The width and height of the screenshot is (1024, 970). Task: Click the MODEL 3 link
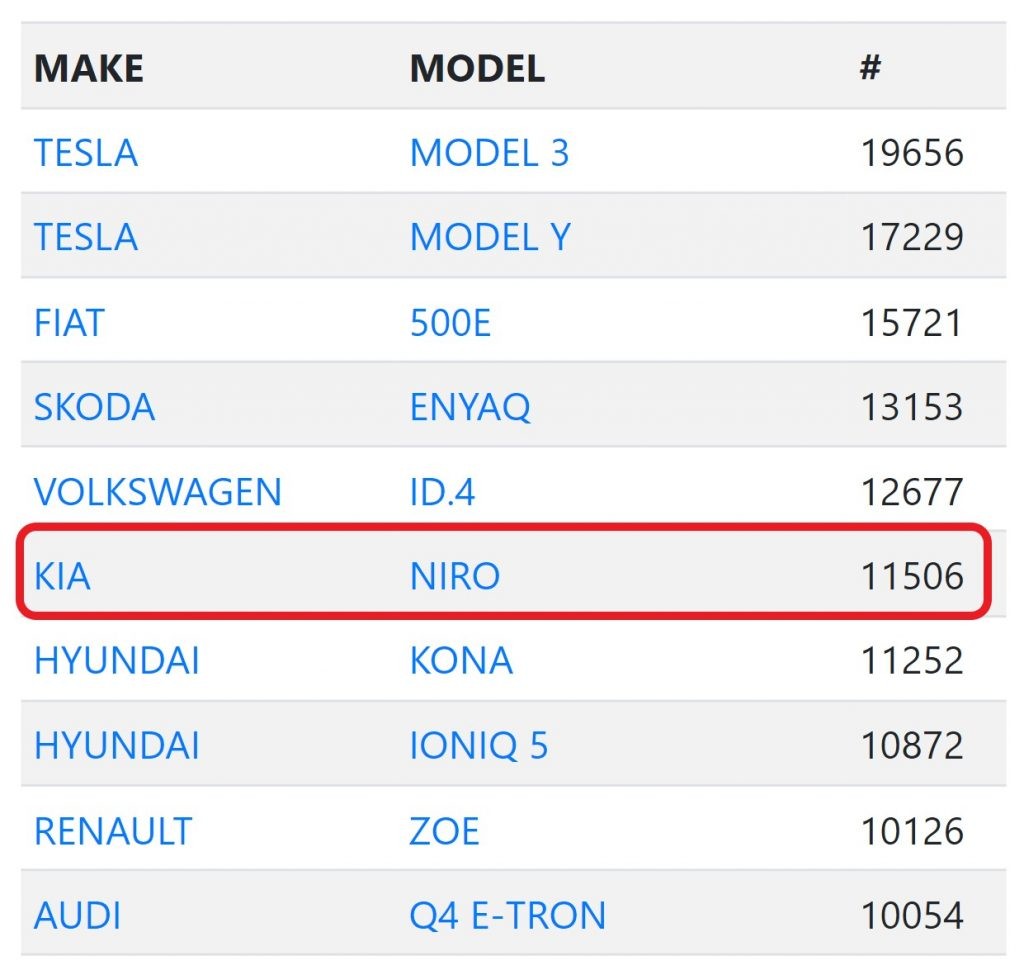pos(489,153)
